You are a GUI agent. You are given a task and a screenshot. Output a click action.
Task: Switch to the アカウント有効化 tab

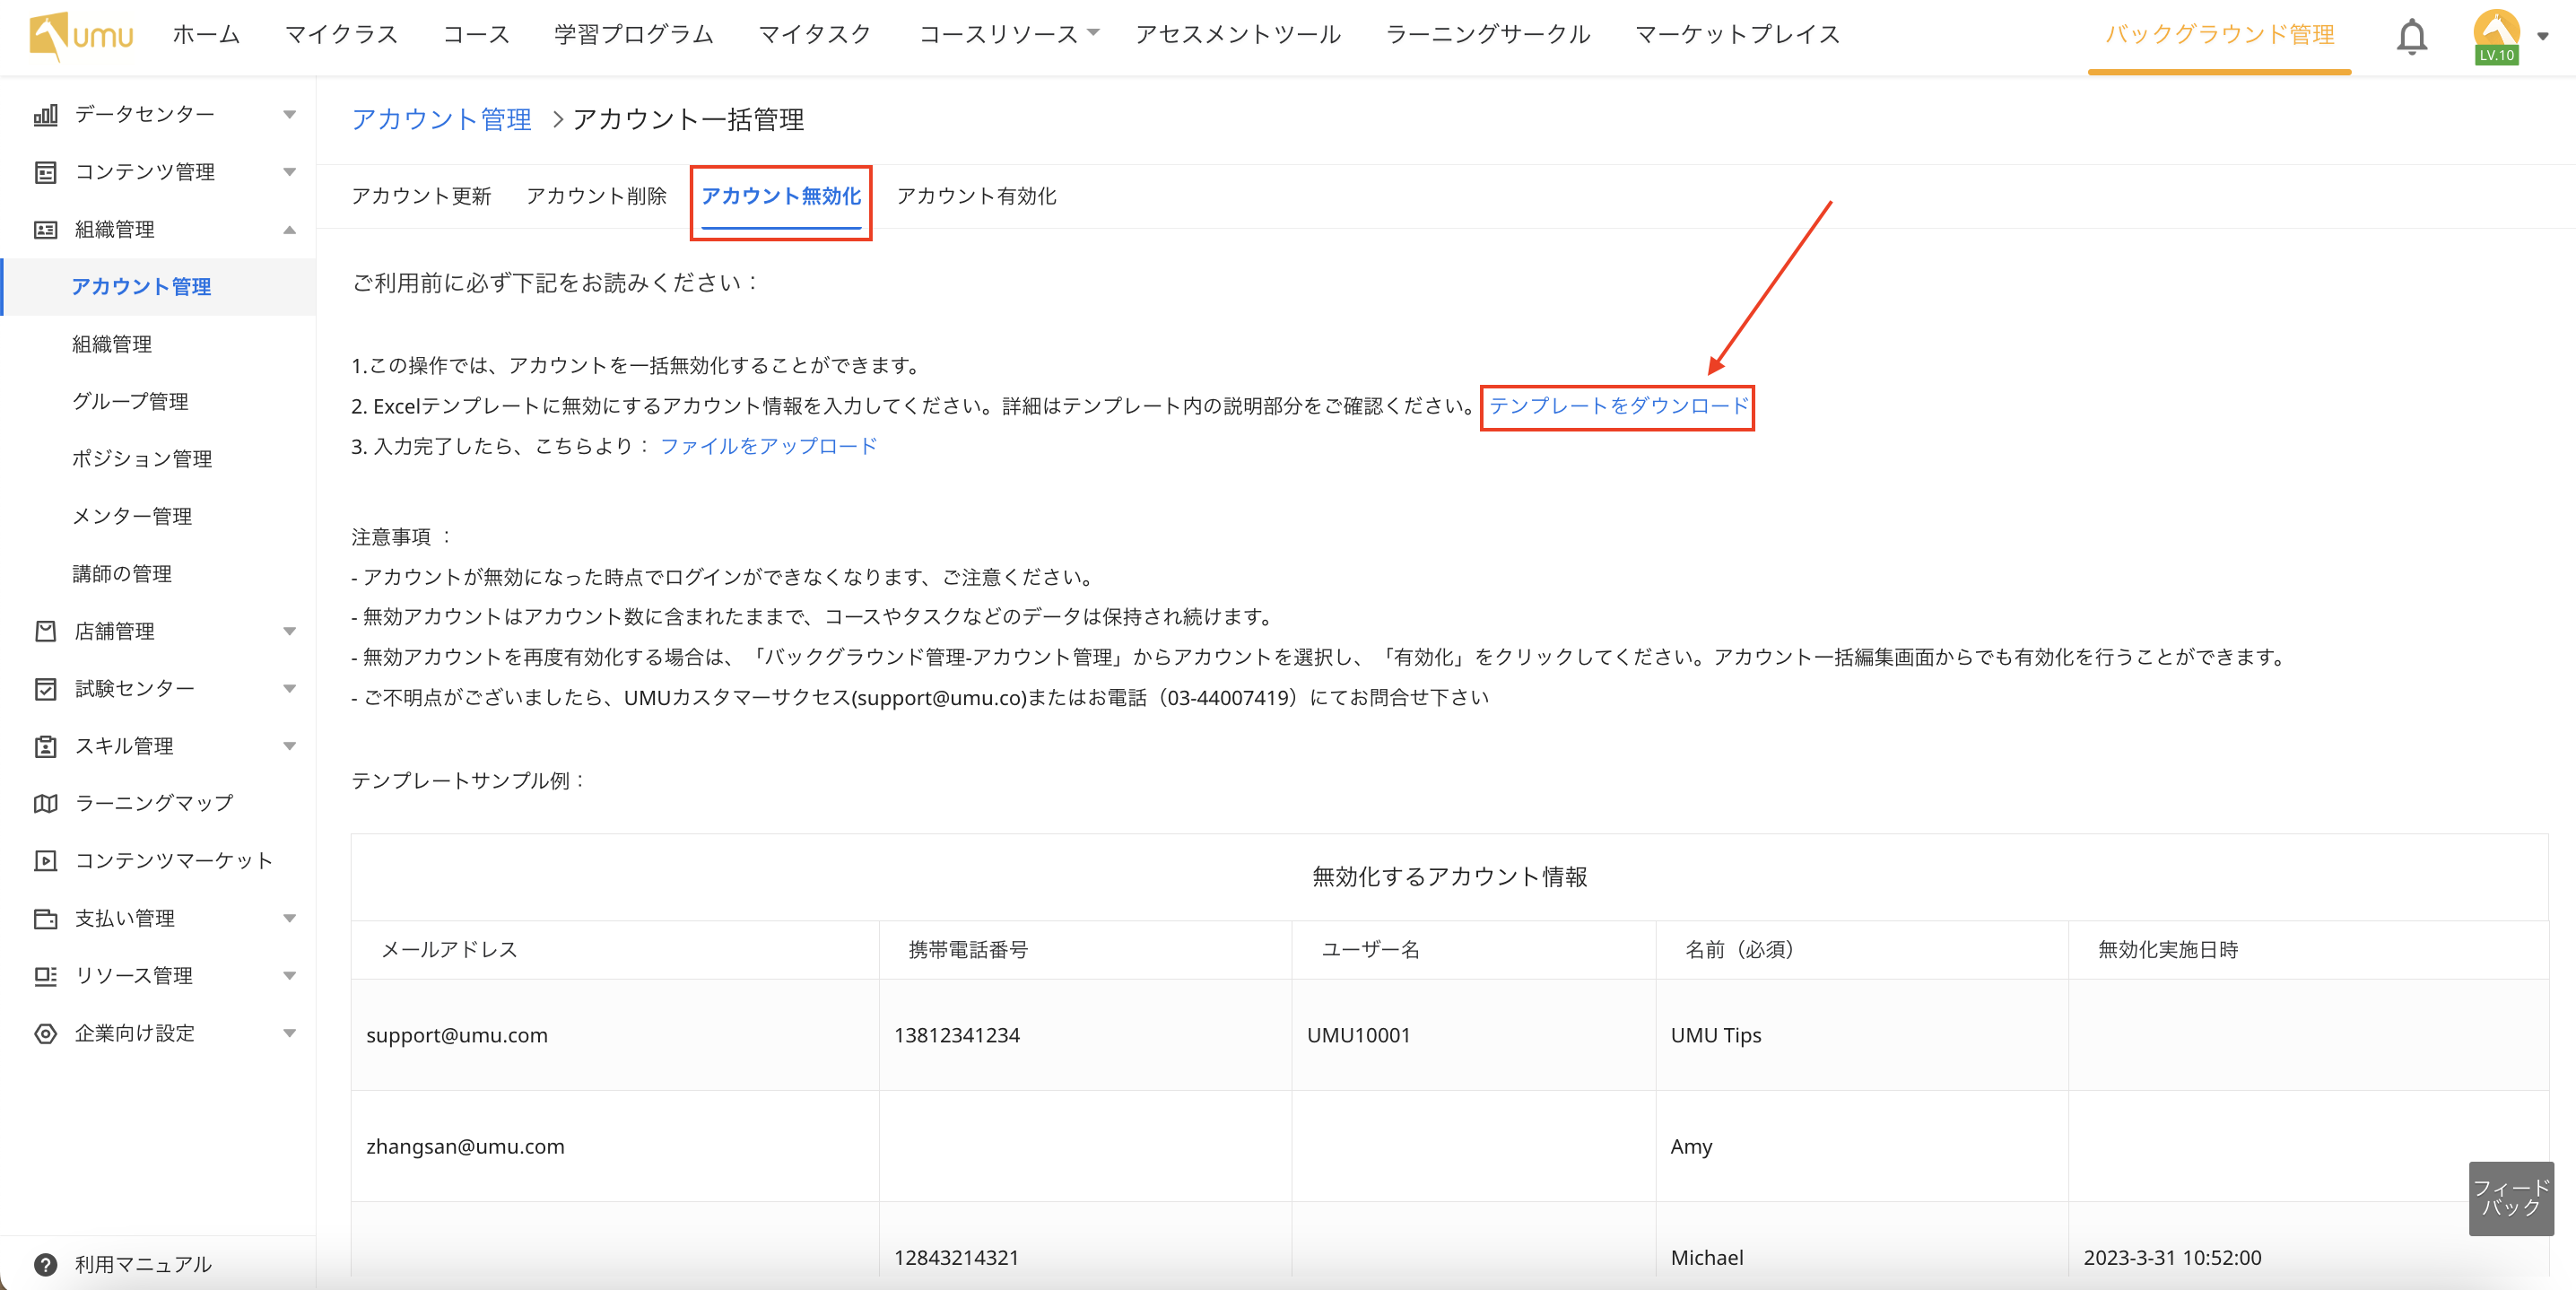[976, 196]
